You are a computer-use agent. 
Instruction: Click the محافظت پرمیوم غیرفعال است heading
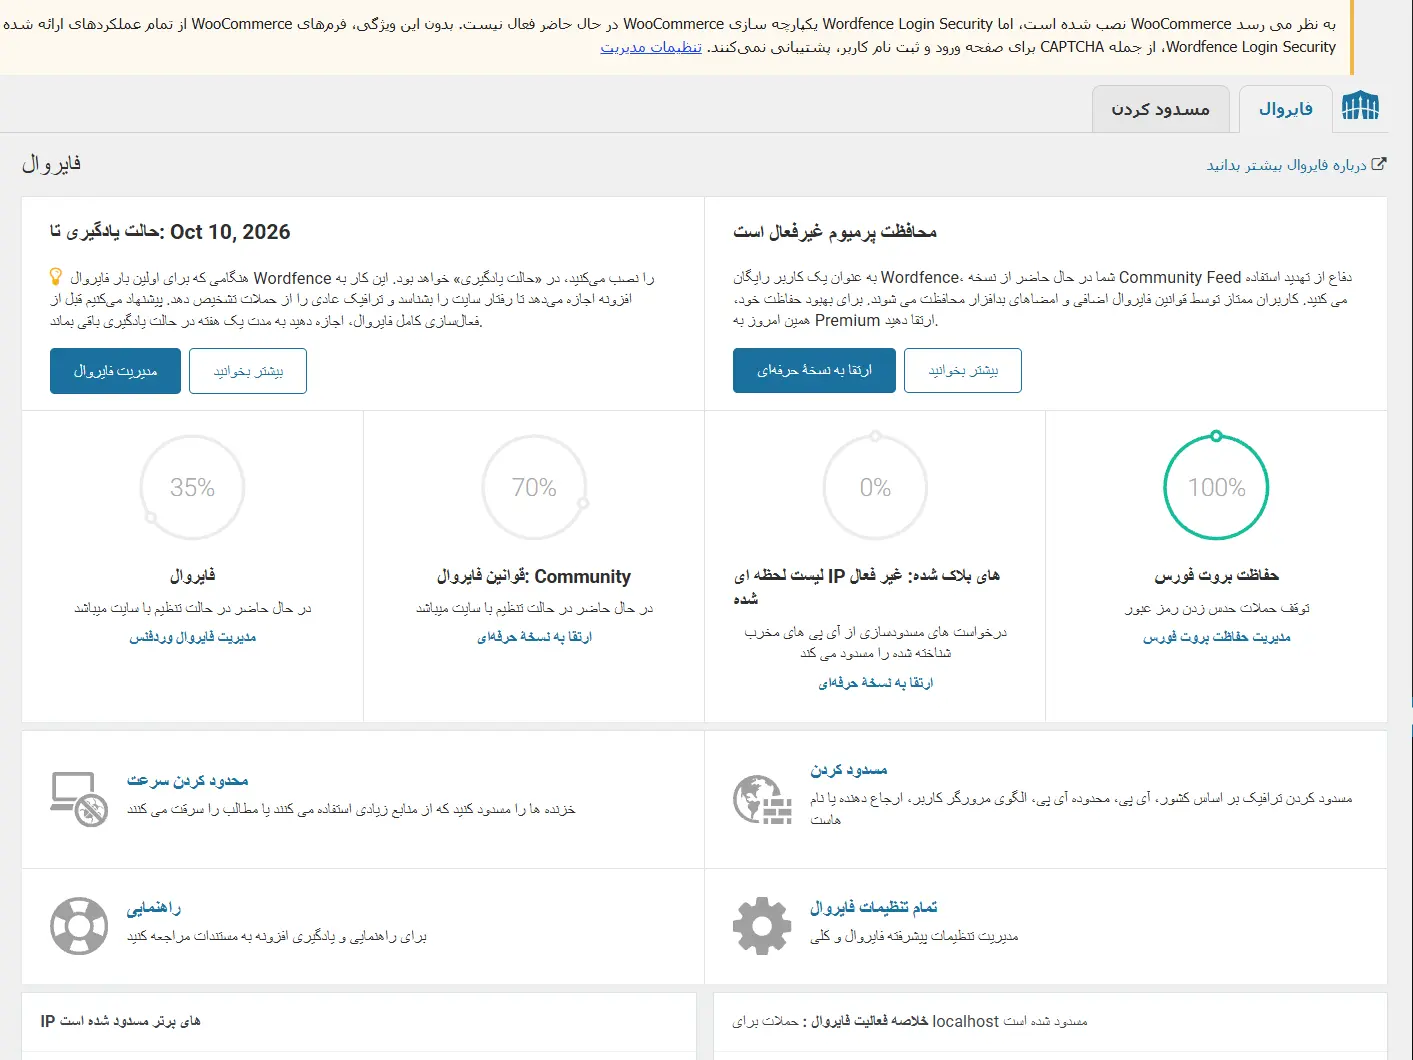[x=835, y=232]
